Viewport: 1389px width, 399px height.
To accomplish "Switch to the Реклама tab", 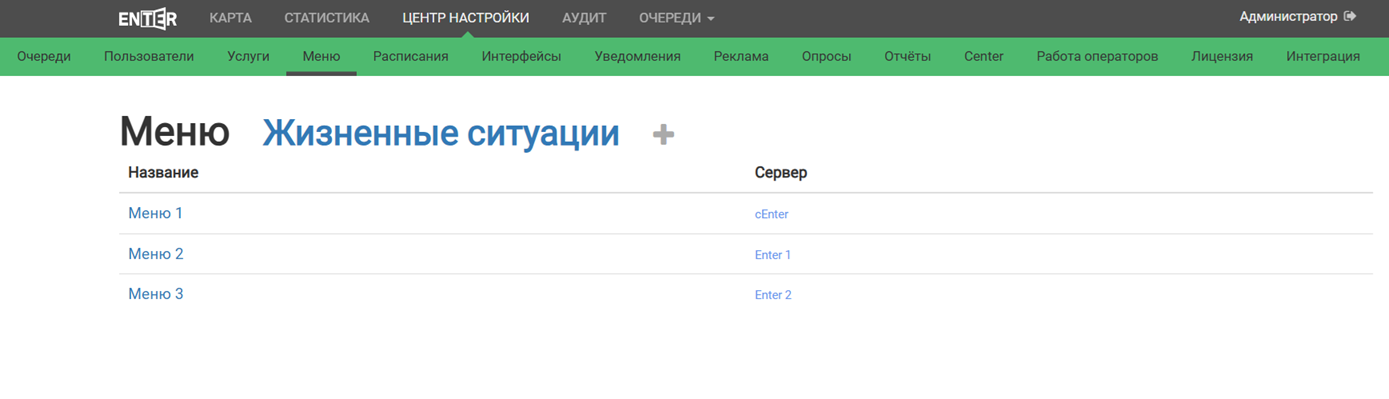I will 741,56.
